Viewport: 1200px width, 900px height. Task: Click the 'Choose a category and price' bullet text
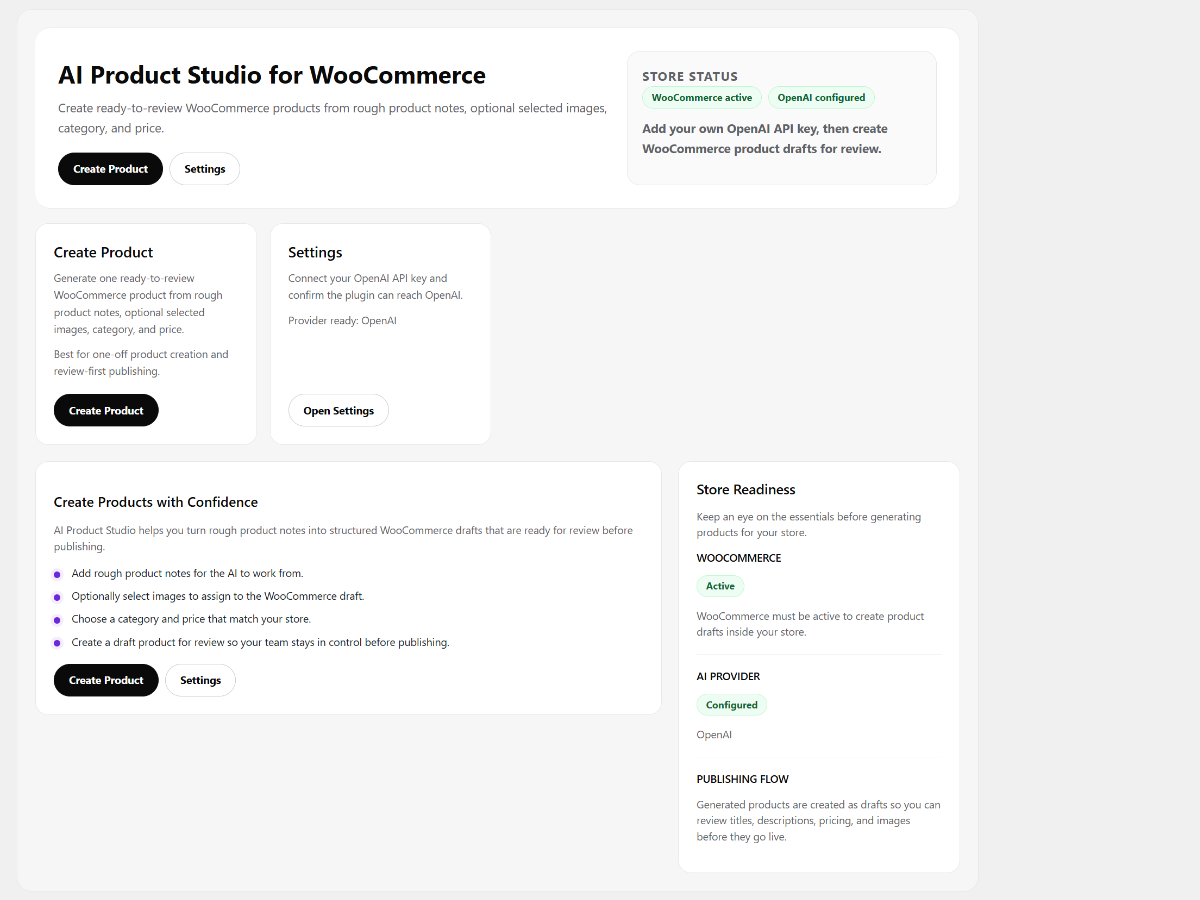tap(191, 619)
